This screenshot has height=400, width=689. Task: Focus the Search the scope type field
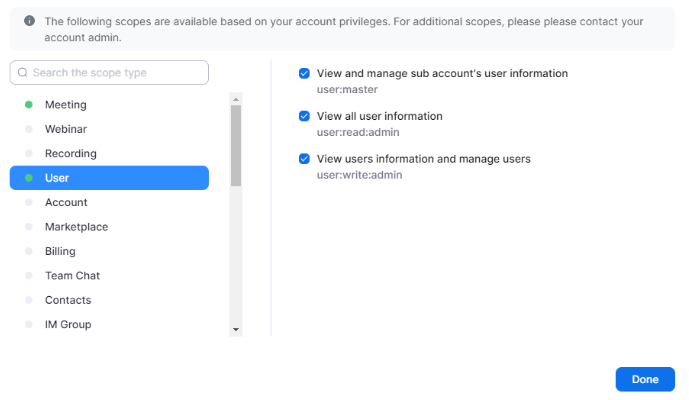(109, 73)
